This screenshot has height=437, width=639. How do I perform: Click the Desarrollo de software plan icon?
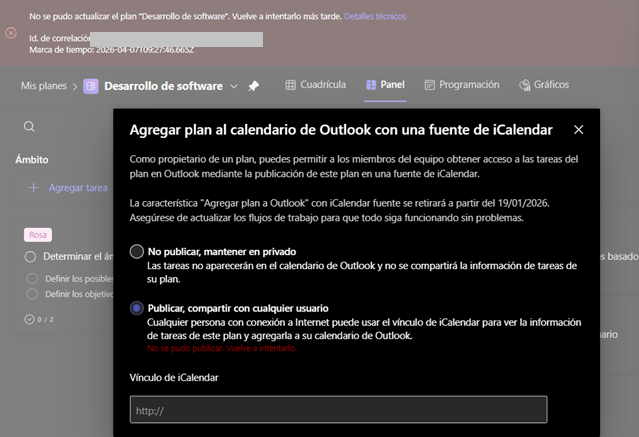click(91, 86)
